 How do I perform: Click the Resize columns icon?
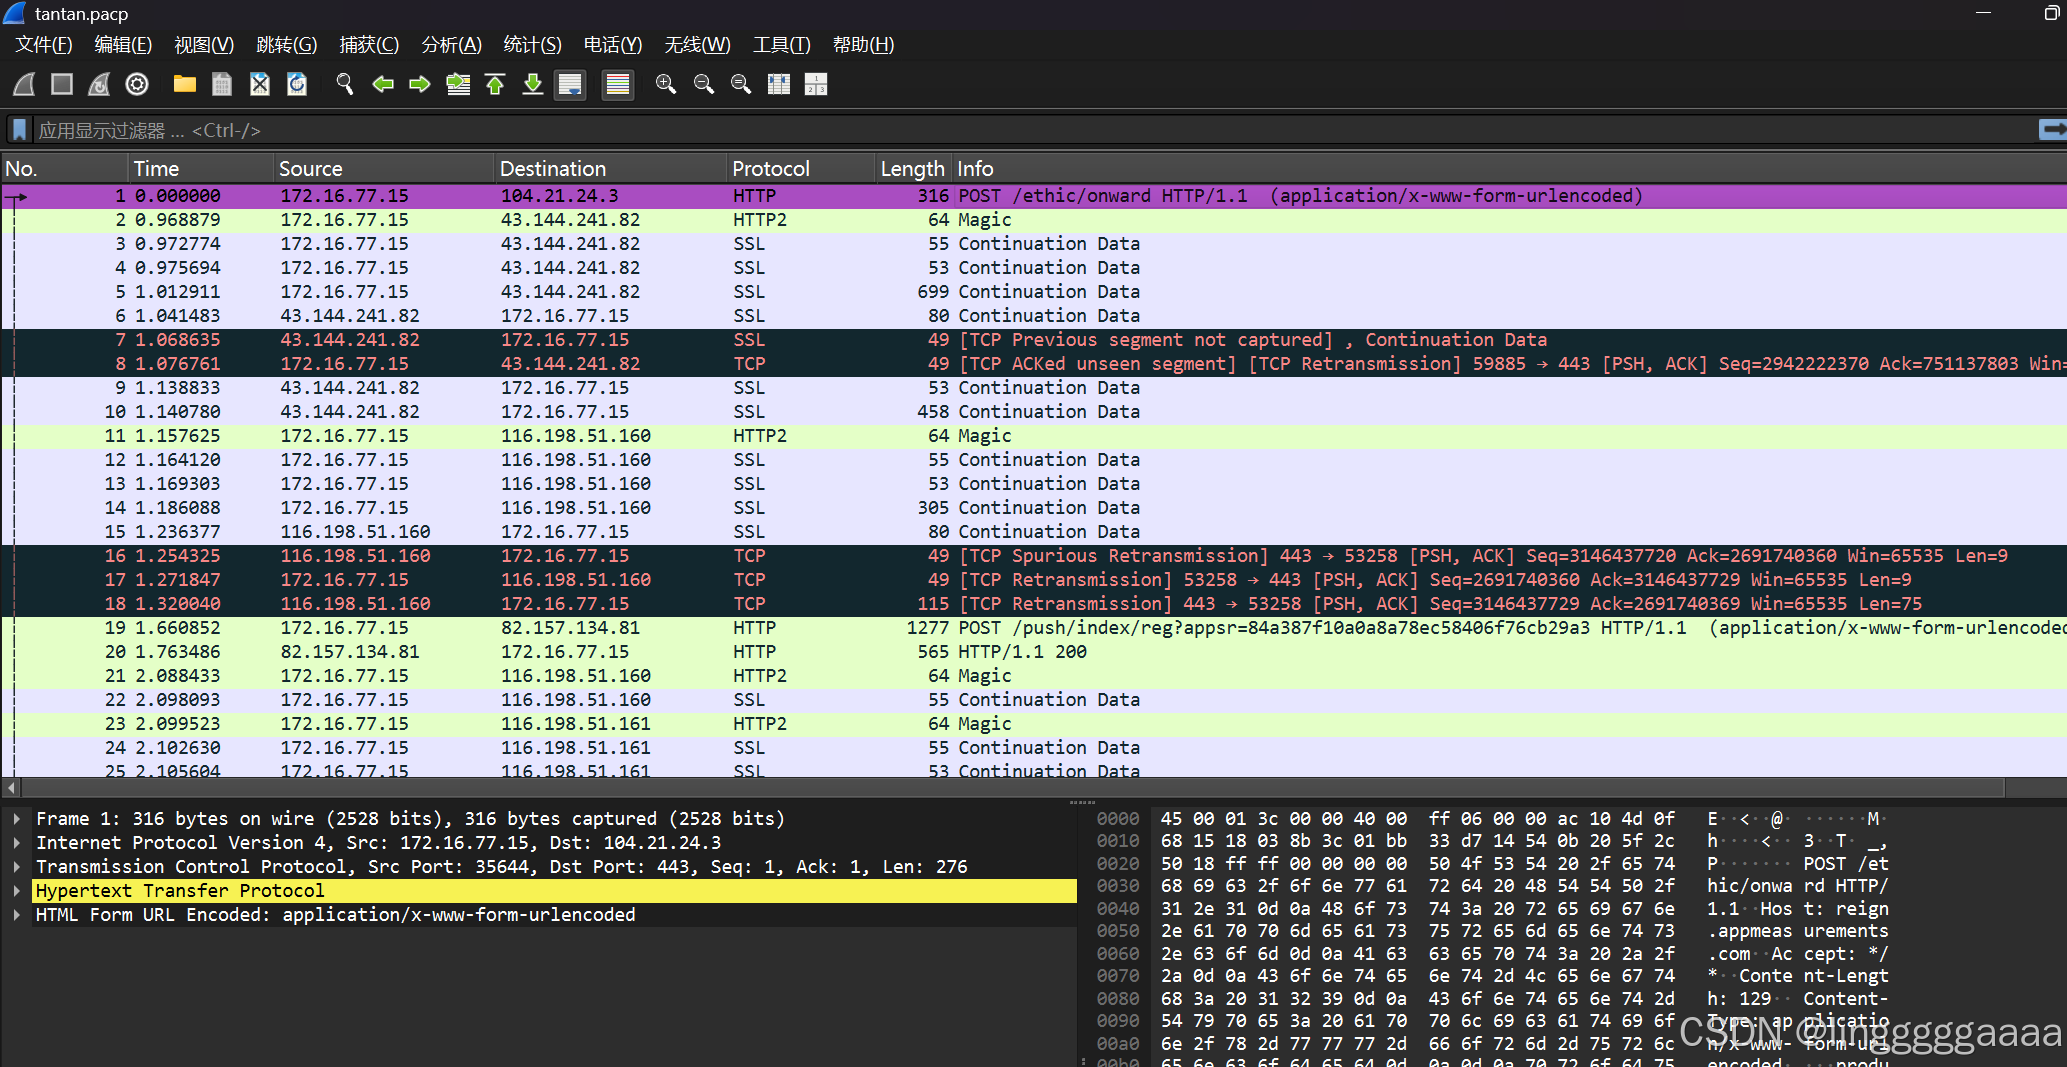[x=779, y=85]
